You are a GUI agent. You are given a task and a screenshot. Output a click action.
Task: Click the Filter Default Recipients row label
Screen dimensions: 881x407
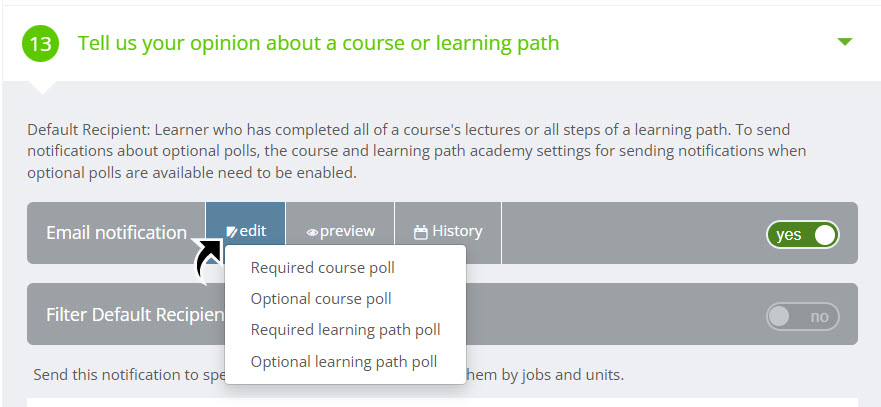coord(135,314)
